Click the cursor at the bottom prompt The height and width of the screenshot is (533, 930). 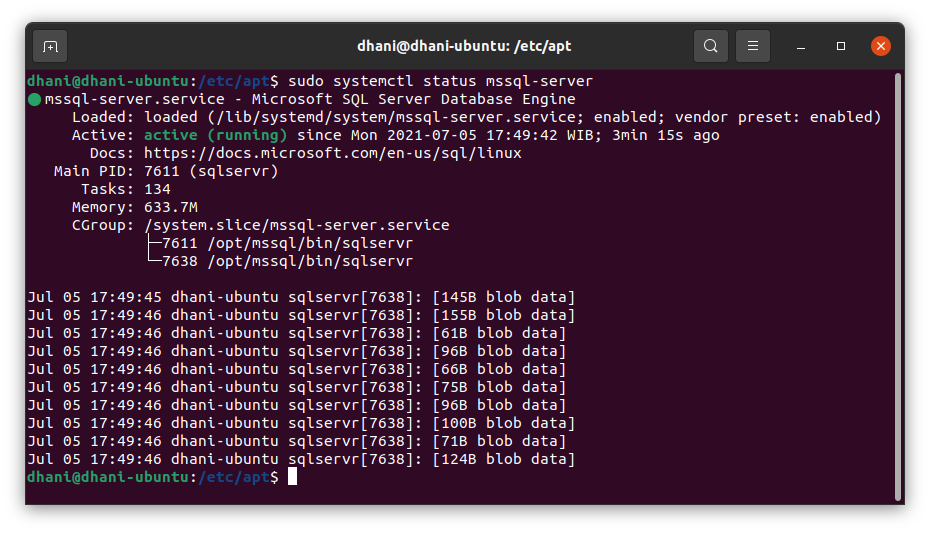pos(292,477)
